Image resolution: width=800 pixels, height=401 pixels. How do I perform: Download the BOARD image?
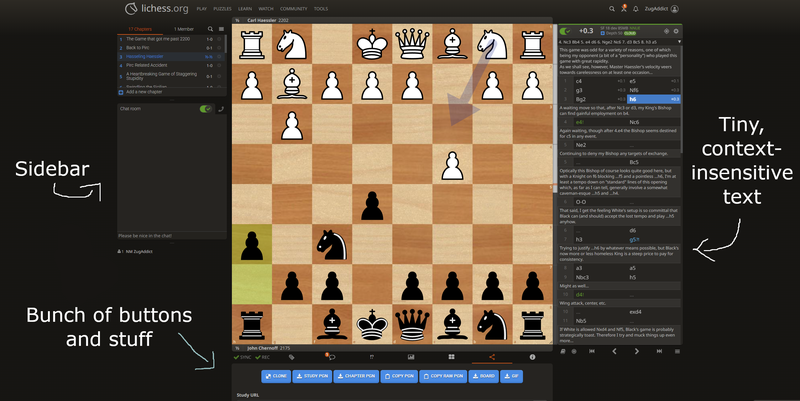[484, 376]
